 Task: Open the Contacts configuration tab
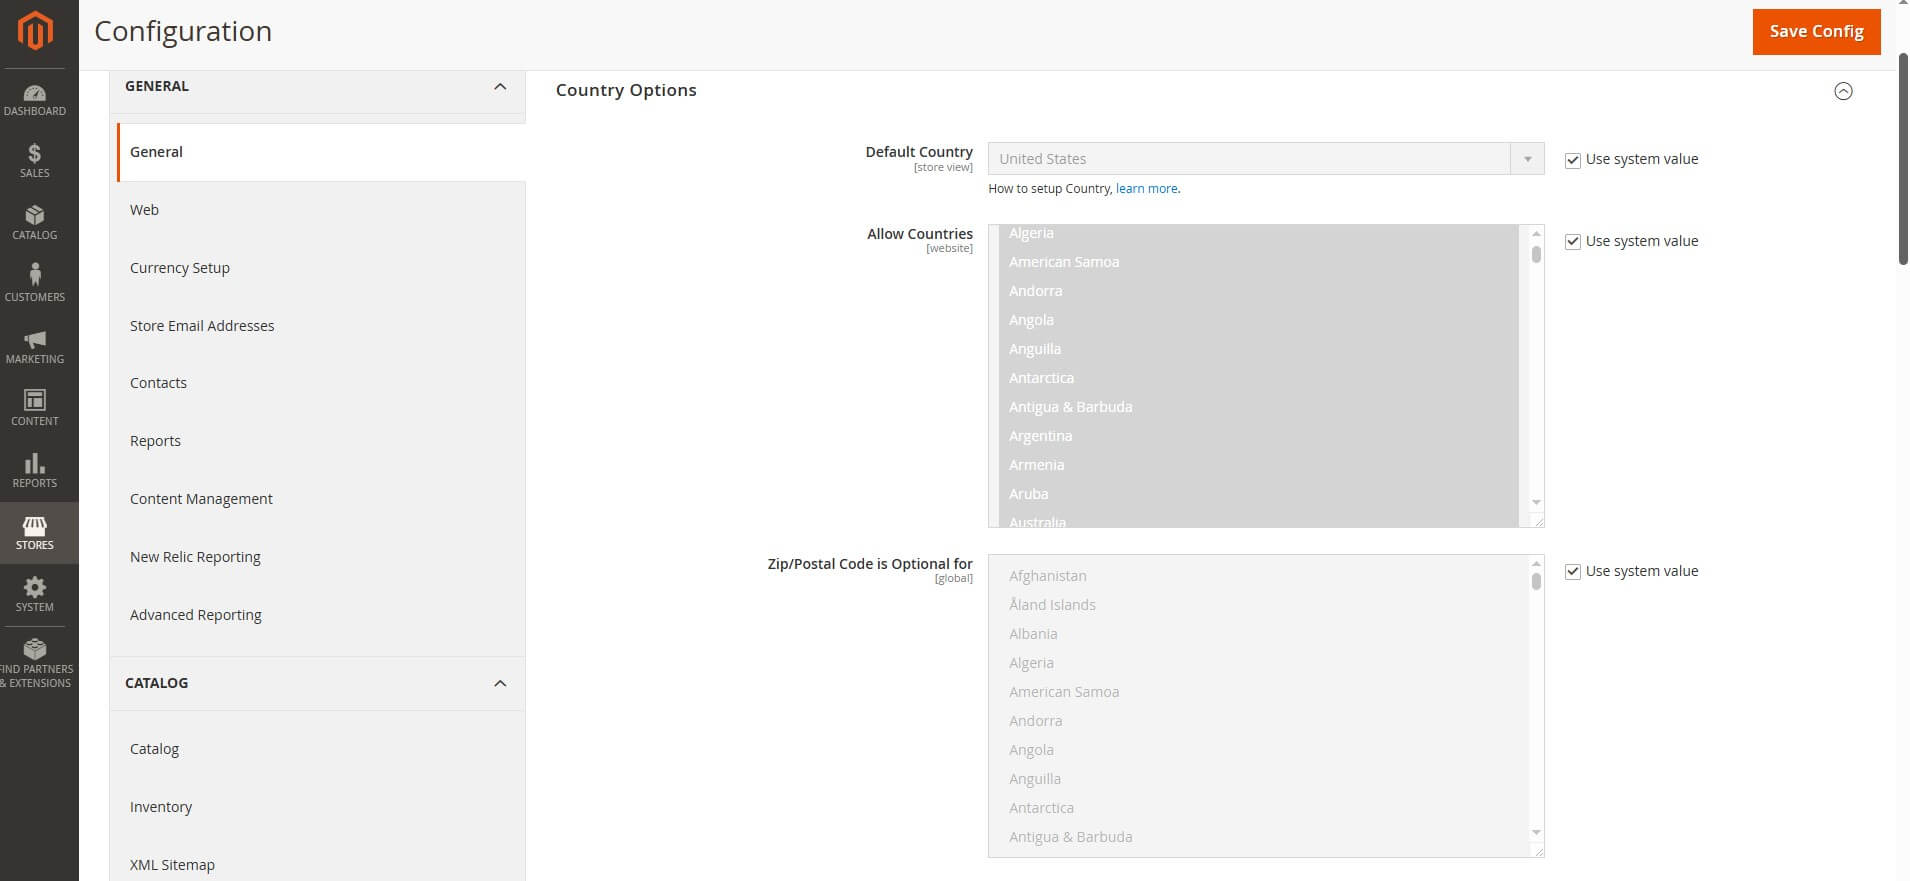[x=321, y=383]
